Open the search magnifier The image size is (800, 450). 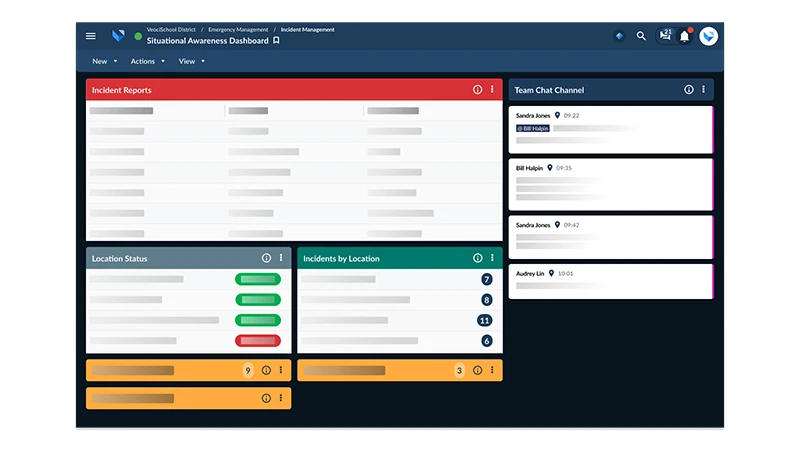coord(641,36)
